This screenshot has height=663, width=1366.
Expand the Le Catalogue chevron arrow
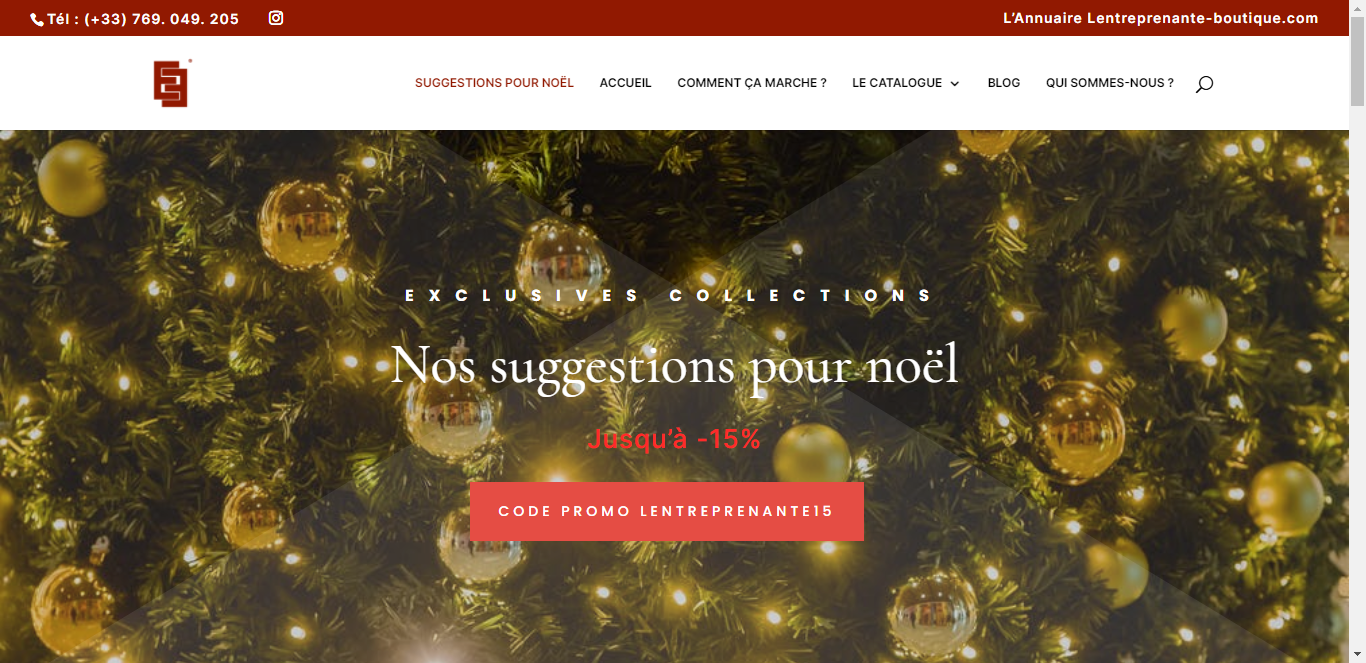pyautogui.click(x=955, y=84)
